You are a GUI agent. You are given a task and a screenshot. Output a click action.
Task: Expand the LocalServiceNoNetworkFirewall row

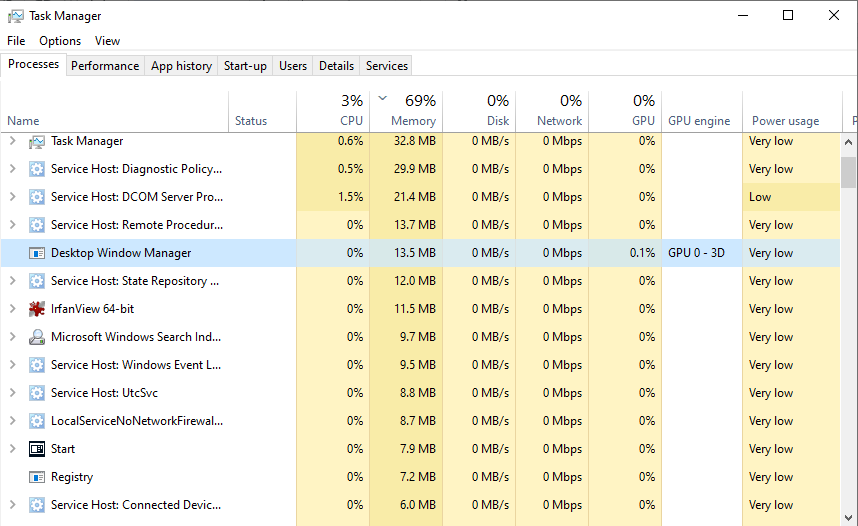tap(13, 420)
